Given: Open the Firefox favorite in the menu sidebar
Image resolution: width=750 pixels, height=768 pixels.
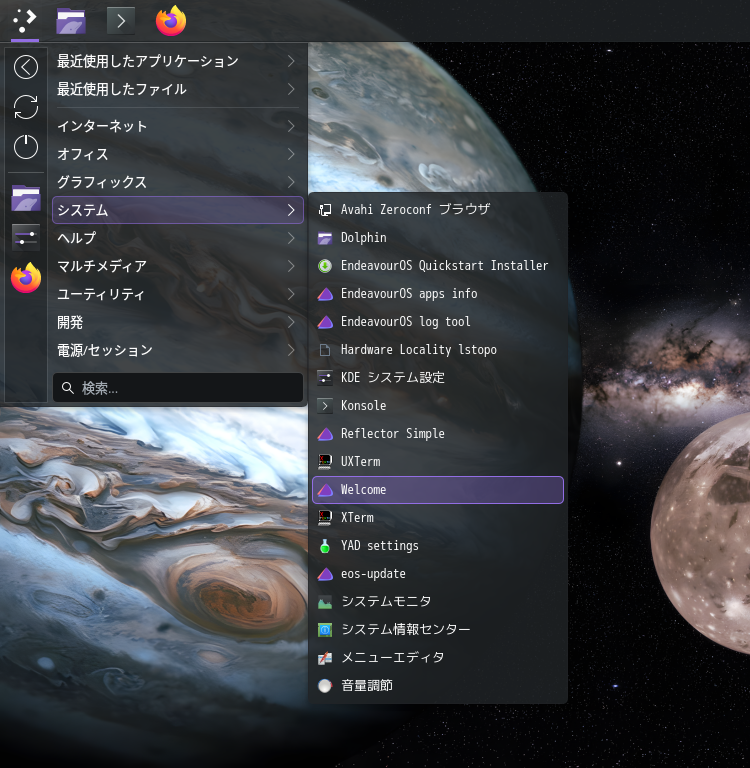Looking at the screenshot, I should [26, 278].
